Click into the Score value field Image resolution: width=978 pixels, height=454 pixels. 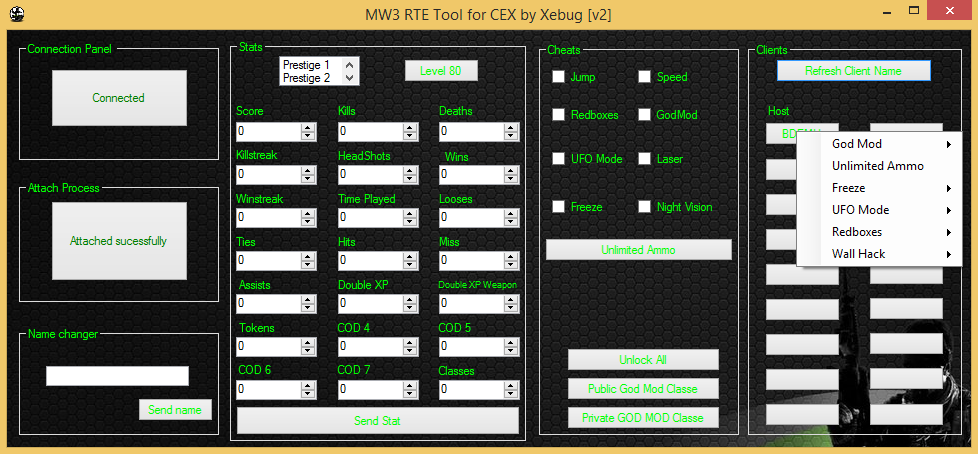268,132
